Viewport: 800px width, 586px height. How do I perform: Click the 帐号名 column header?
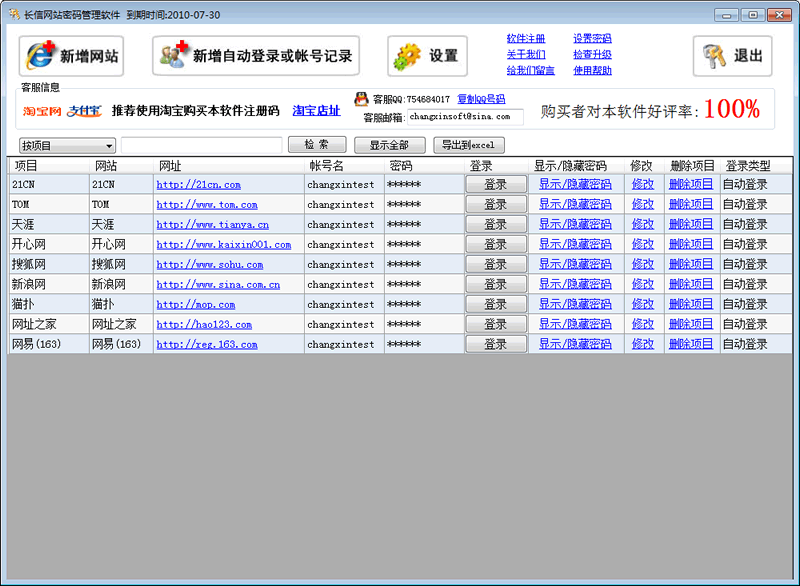tap(344, 166)
